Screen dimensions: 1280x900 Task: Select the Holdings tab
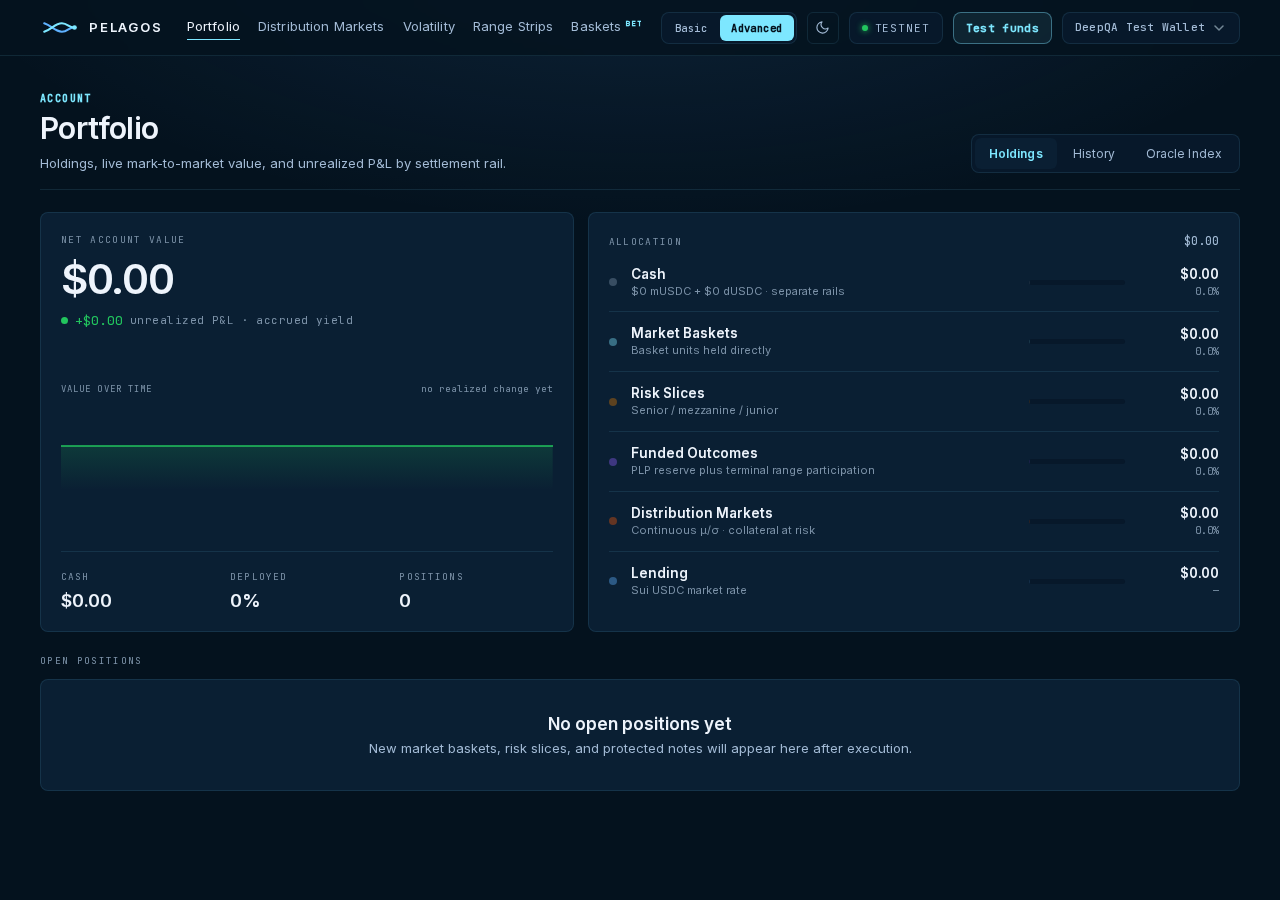[x=1016, y=154]
